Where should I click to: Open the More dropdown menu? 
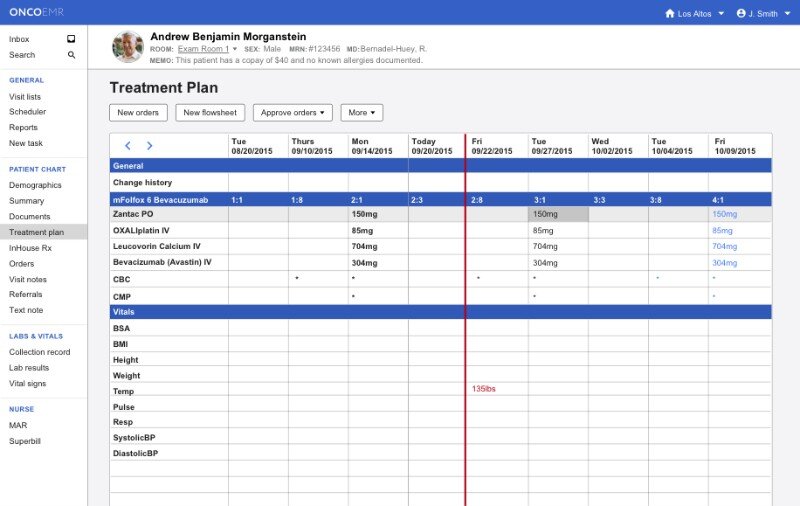(361, 113)
